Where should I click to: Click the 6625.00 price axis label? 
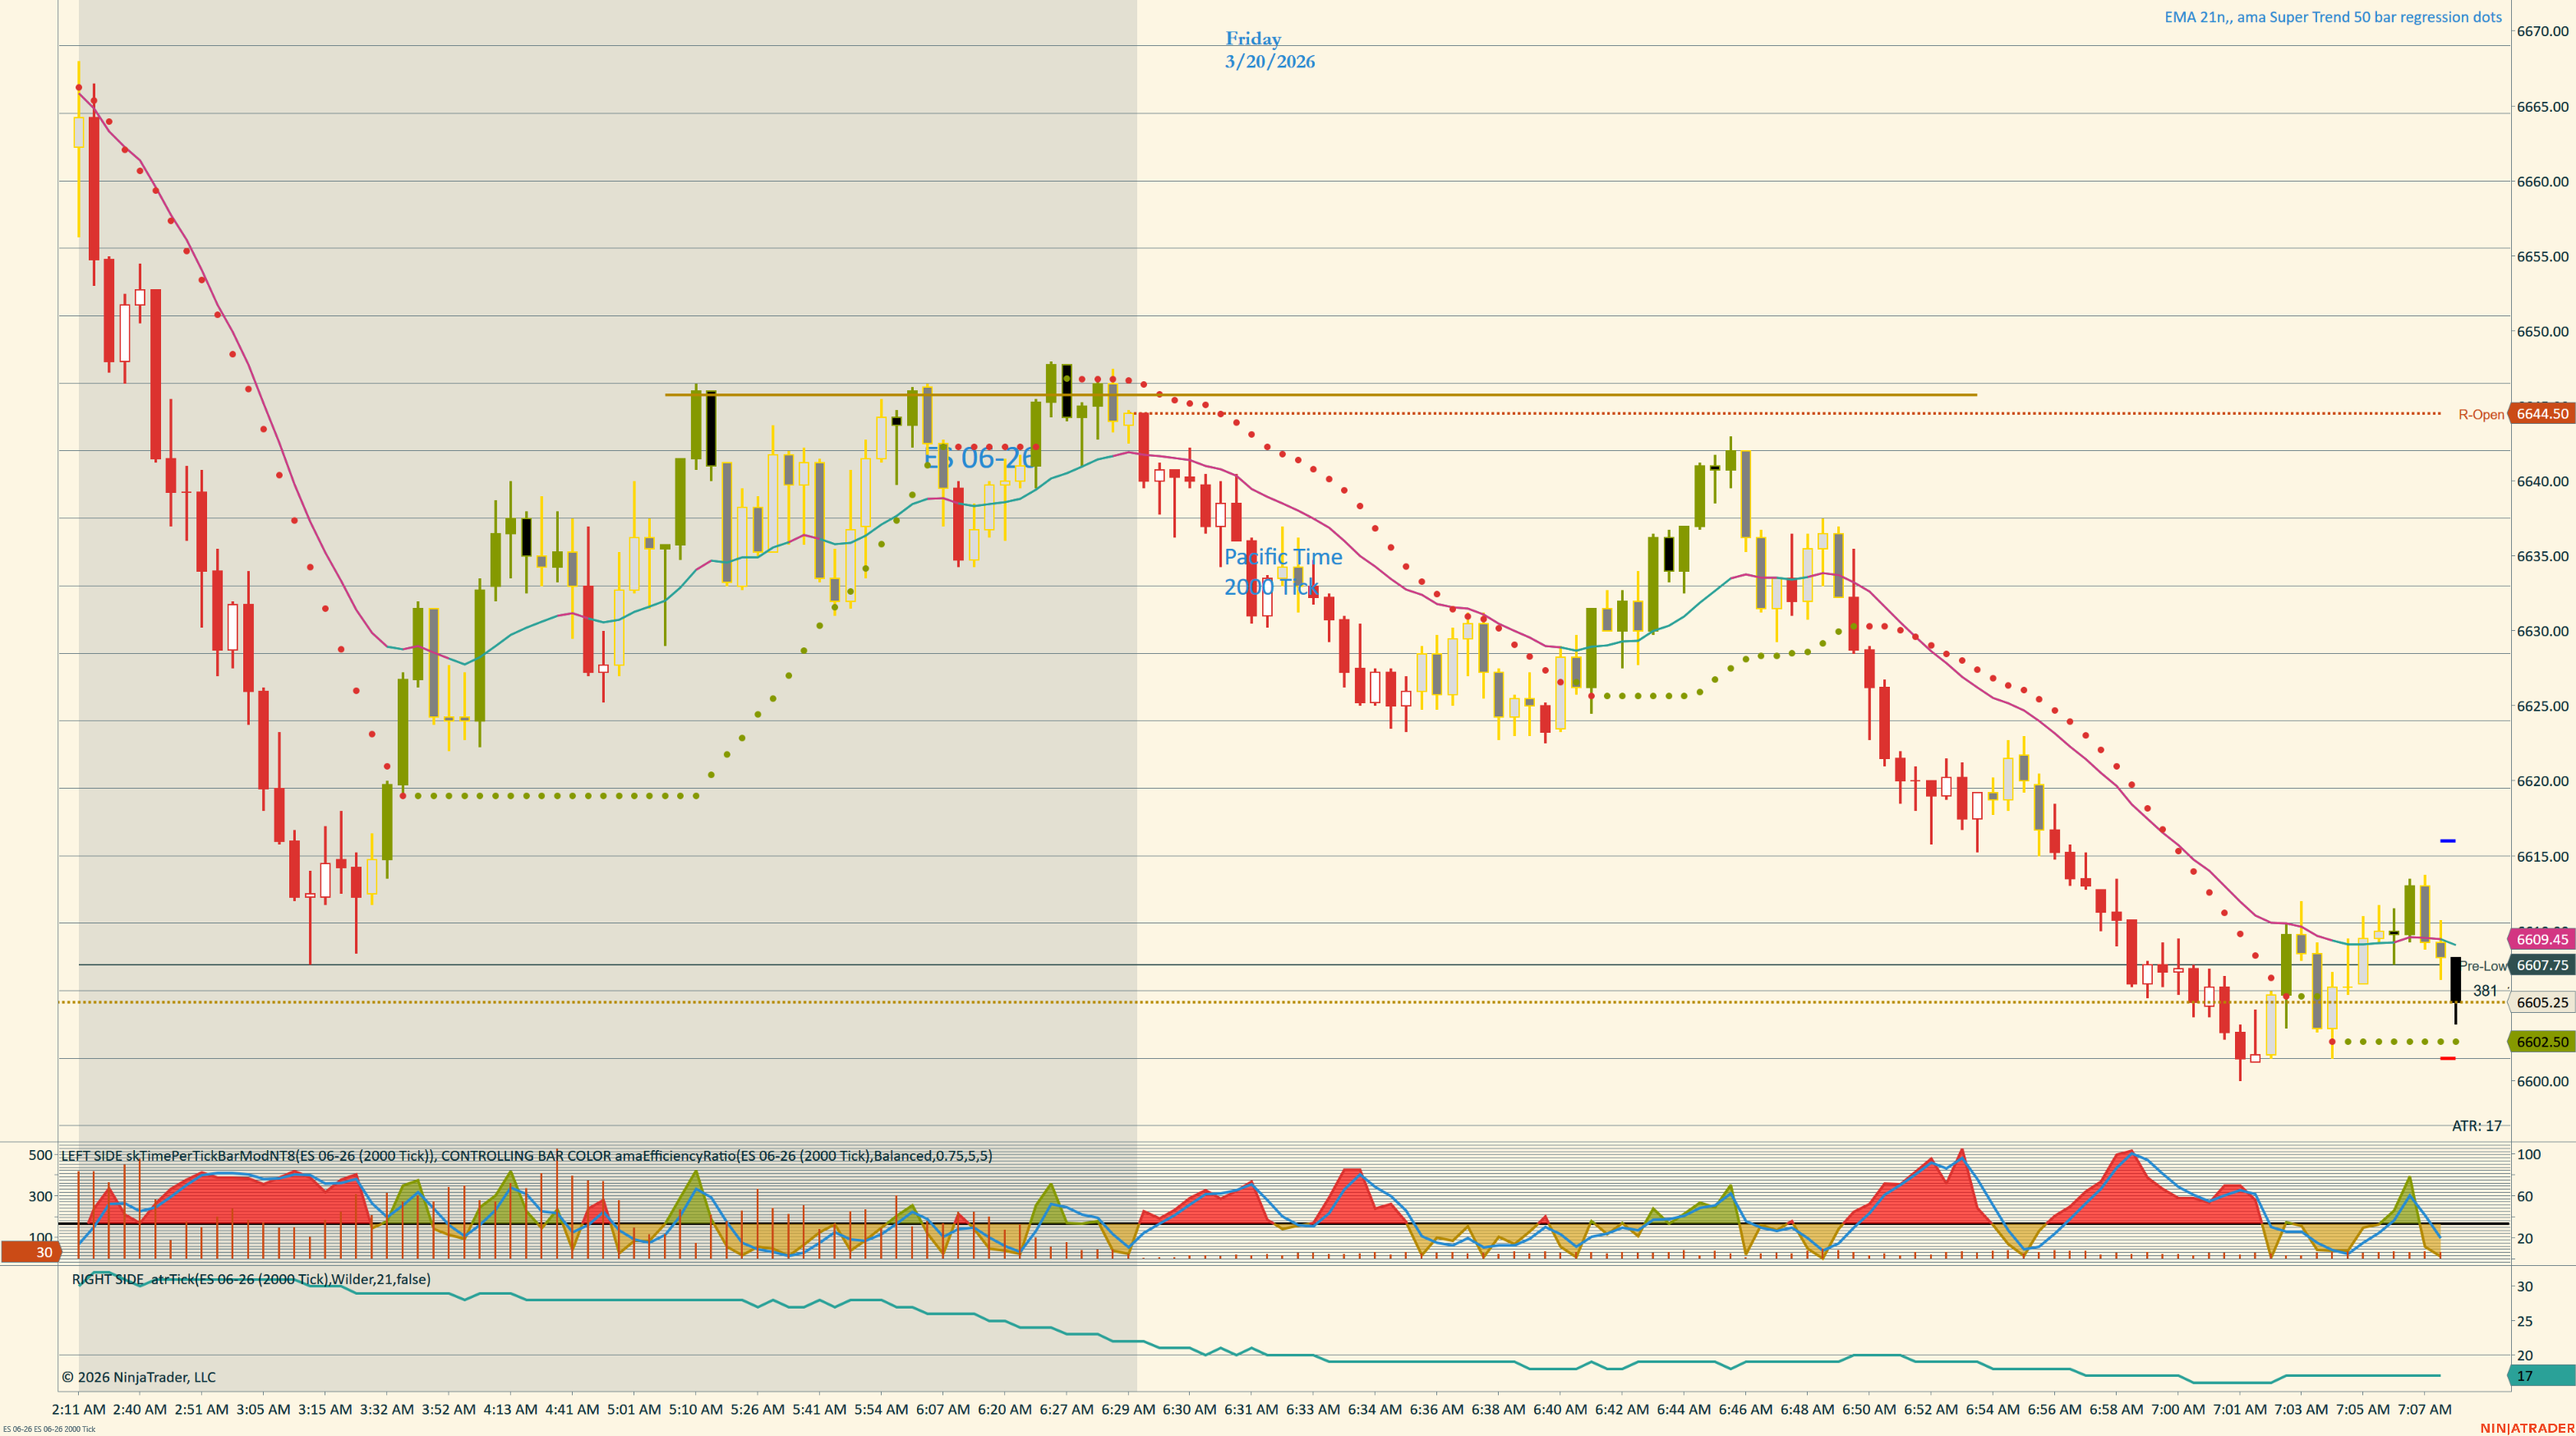coord(2542,706)
